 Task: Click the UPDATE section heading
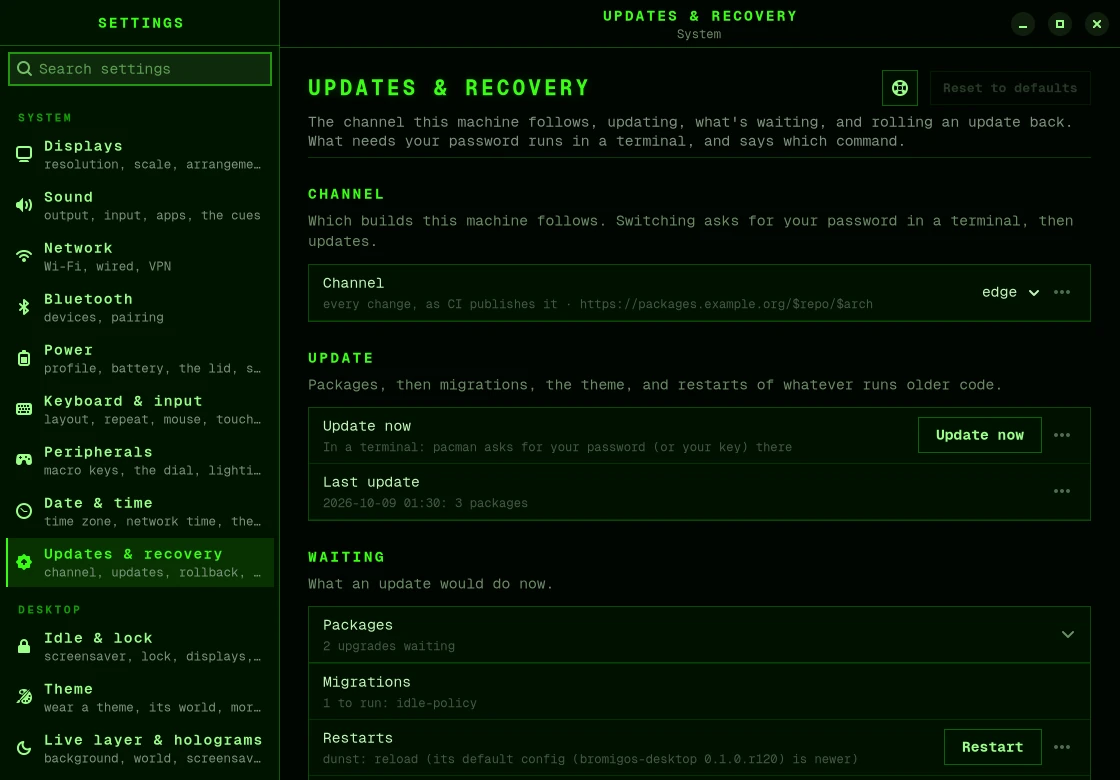[x=341, y=359]
